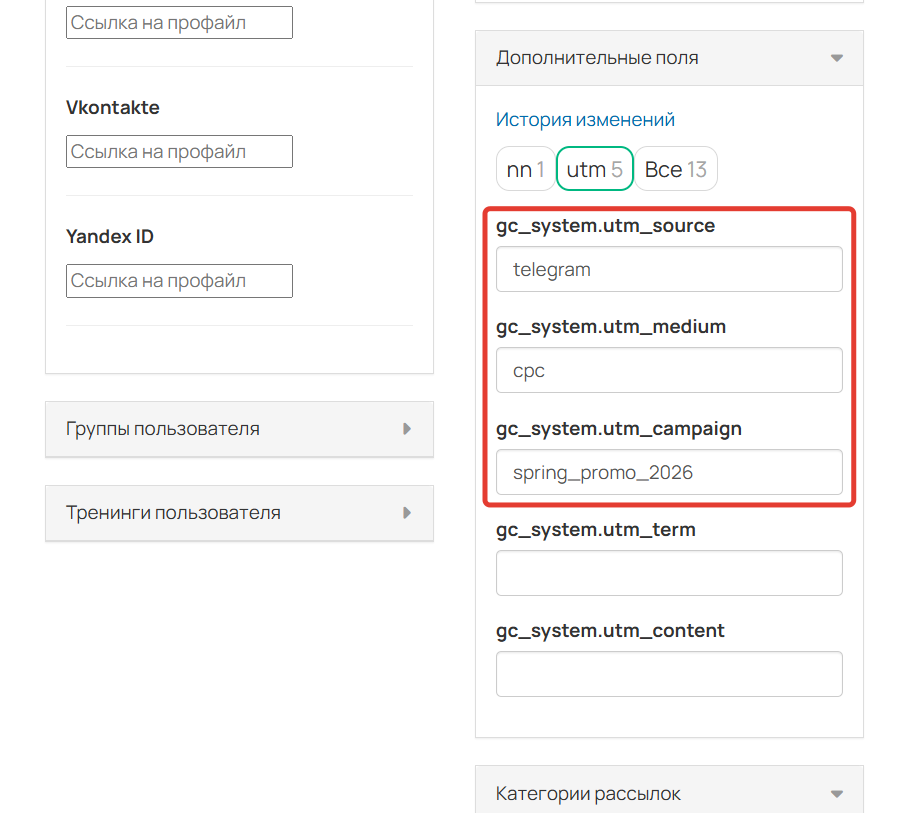Expand the Группы пользователя panel
The height and width of the screenshot is (813, 910).
(x=239, y=428)
